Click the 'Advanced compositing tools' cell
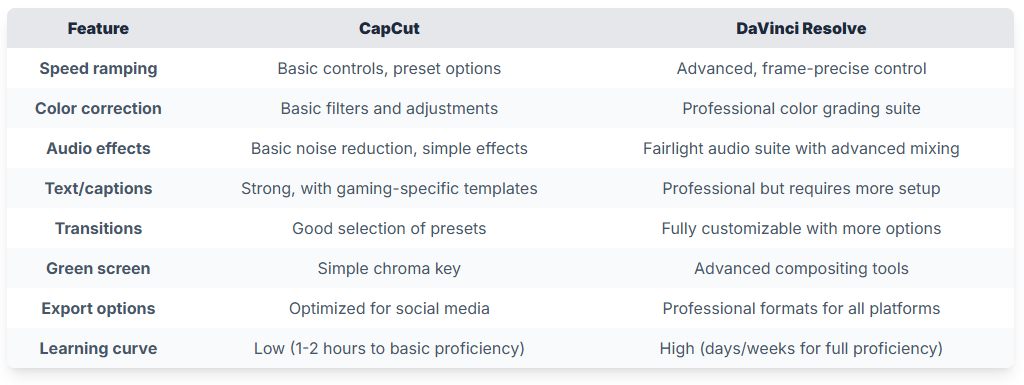The width and height of the screenshot is (1024, 385). click(x=801, y=268)
